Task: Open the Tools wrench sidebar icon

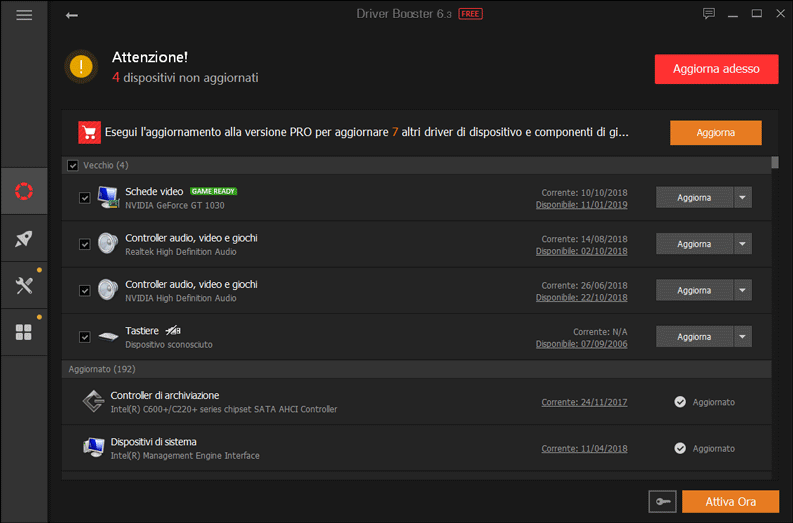Action: [24, 286]
